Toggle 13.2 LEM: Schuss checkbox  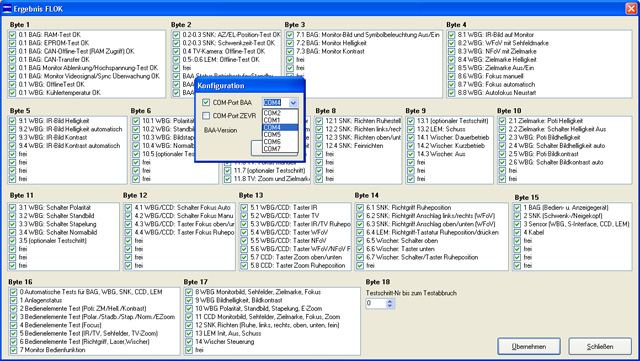(x=411, y=129)
